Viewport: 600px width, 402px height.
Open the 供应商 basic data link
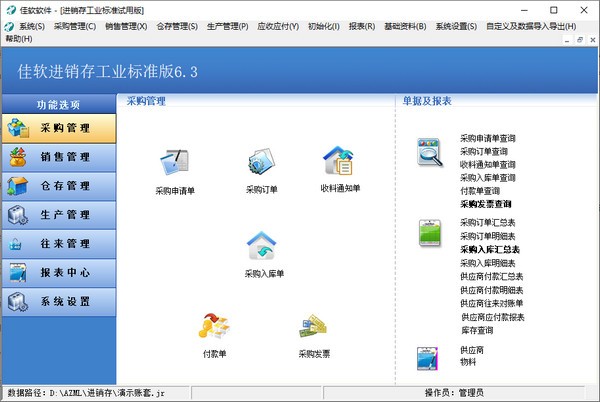472,350
